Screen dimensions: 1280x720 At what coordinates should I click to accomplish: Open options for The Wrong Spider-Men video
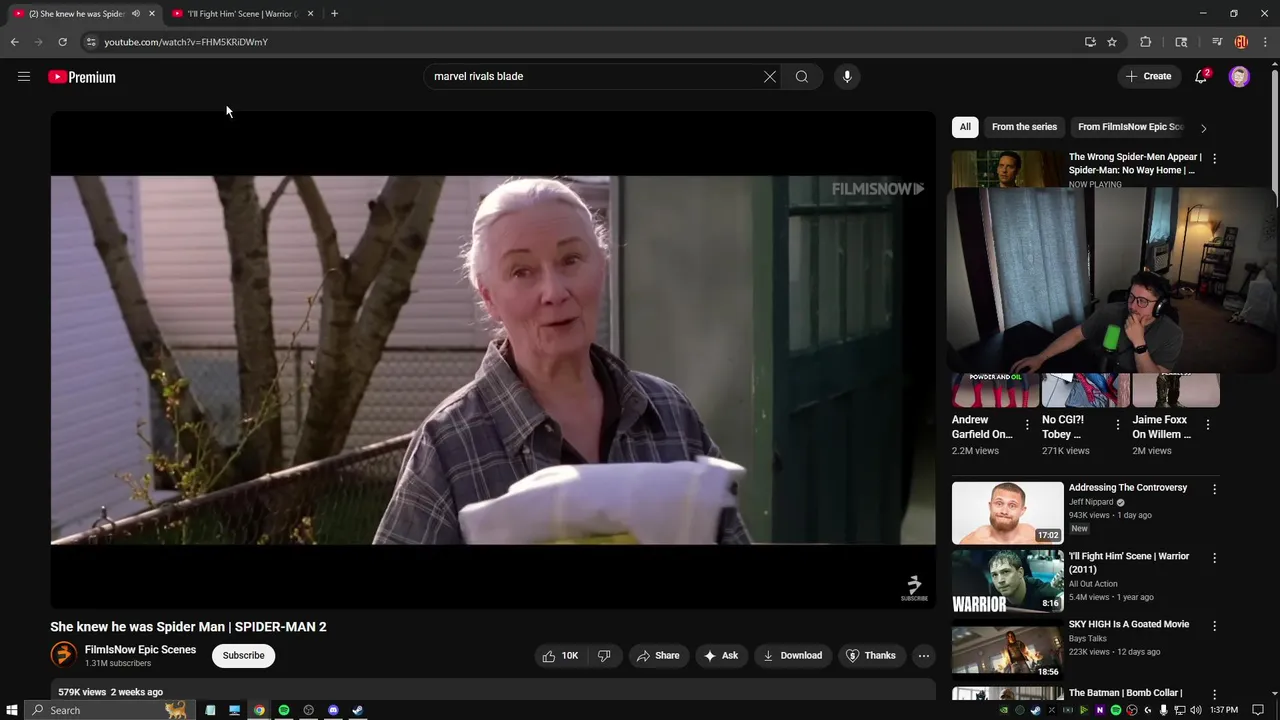point(1214,159)
